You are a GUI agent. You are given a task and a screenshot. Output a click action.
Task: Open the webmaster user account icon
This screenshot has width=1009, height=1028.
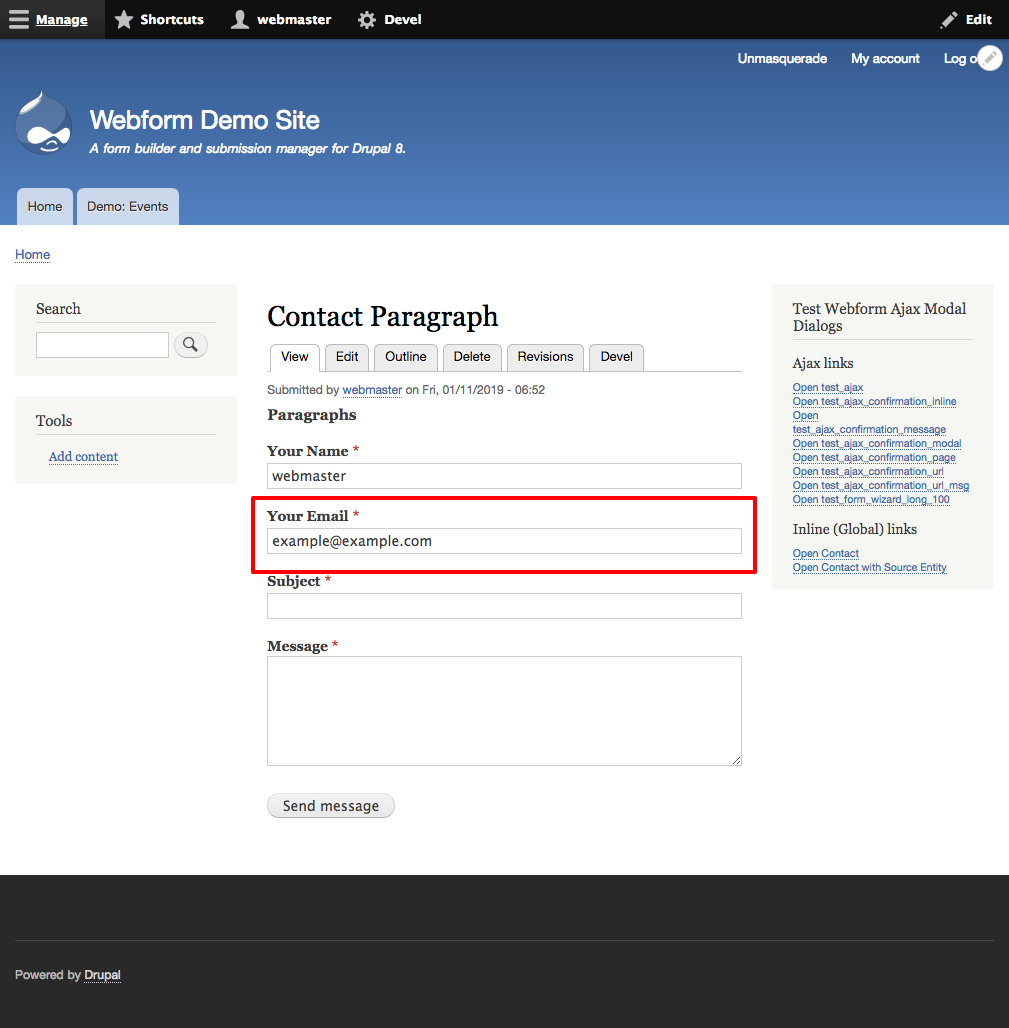click(240, 19)
